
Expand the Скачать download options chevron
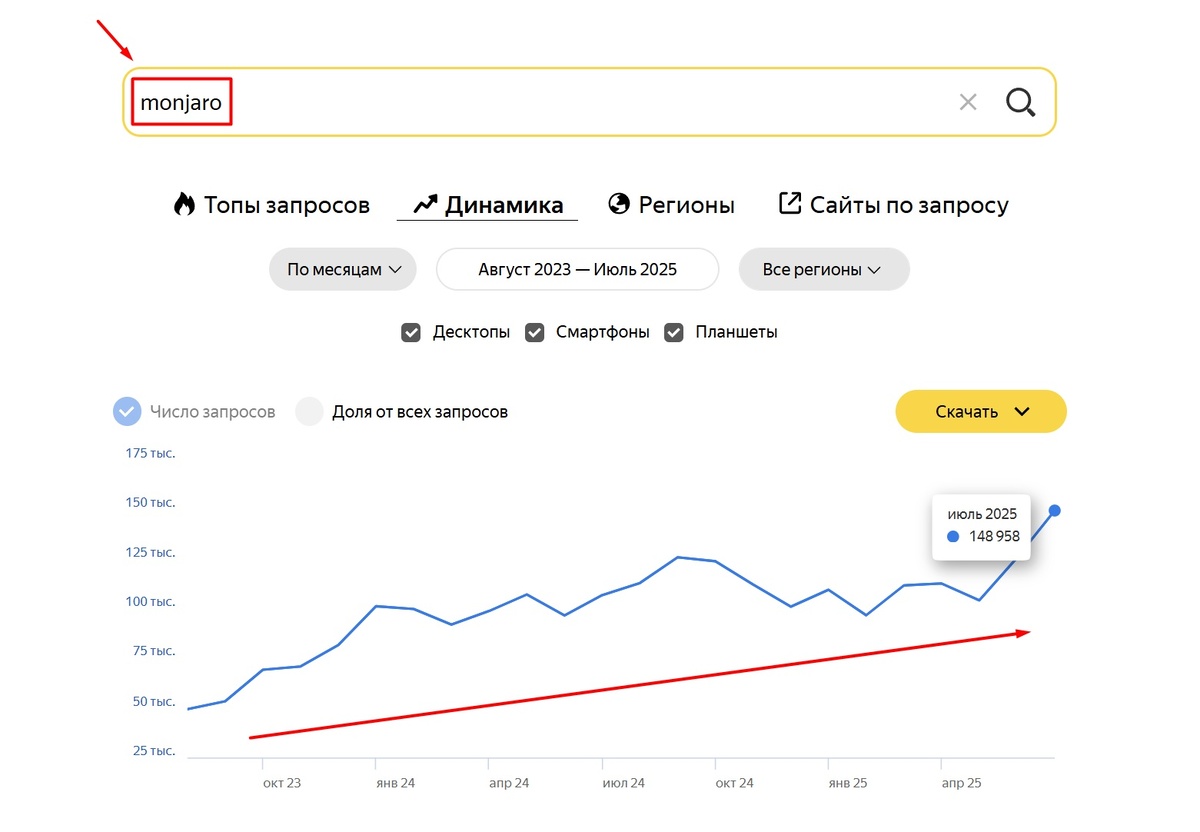pyautogui.click(x=1022, y=411)
